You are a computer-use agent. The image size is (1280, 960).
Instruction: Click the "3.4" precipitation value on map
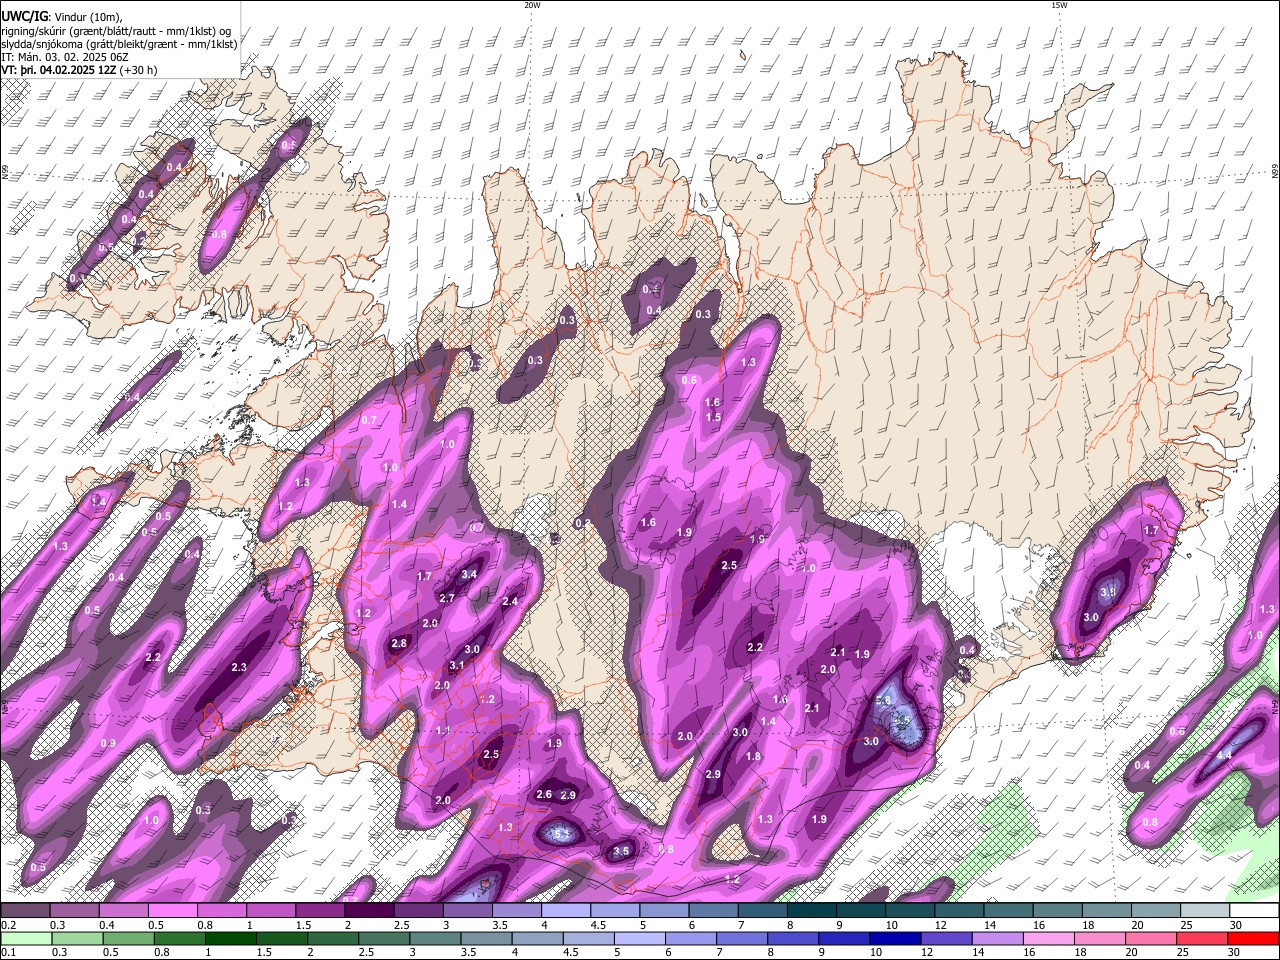[469, 575]
